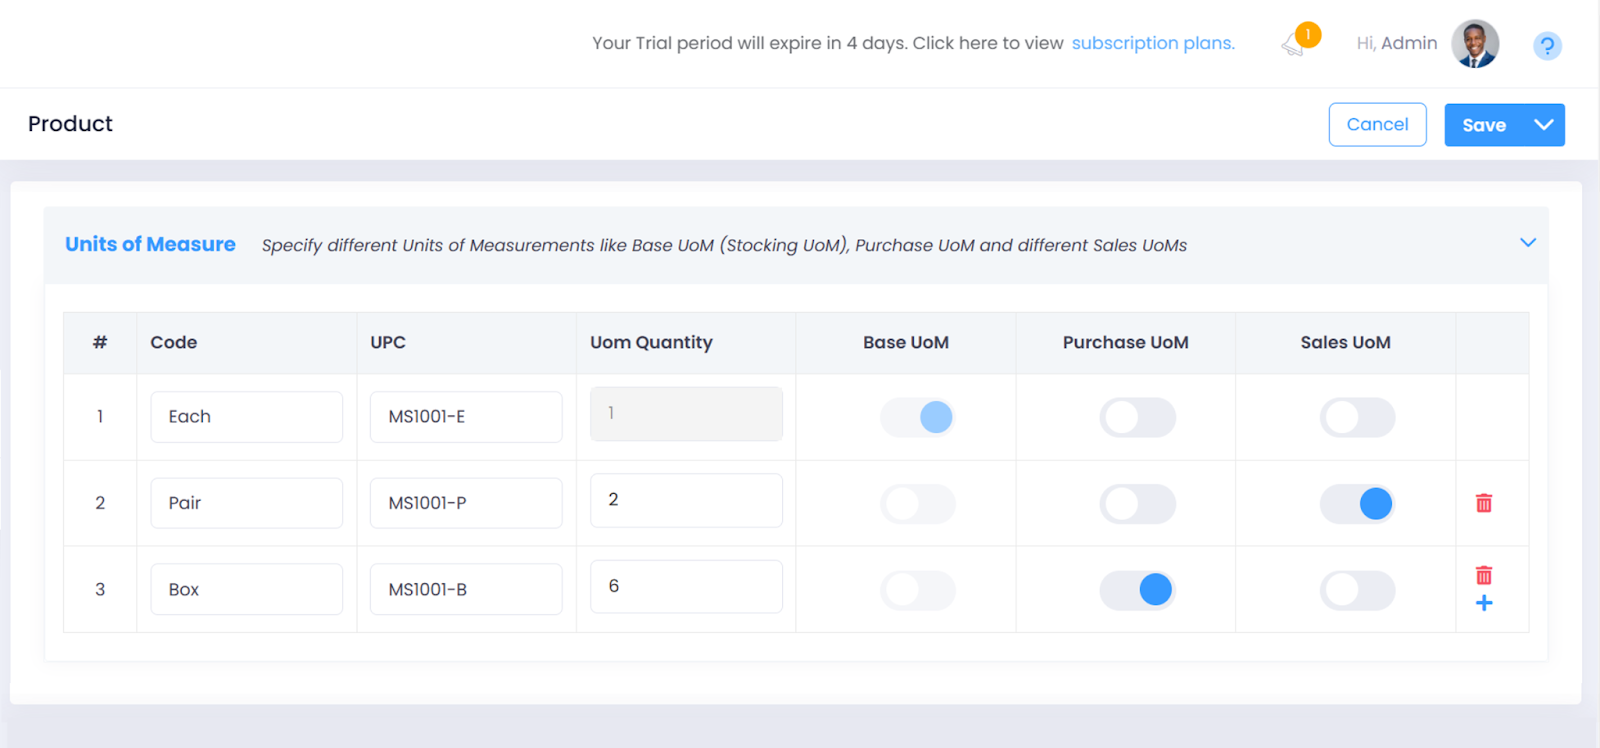Collapse the Units of Measure section

point(1527,243)
